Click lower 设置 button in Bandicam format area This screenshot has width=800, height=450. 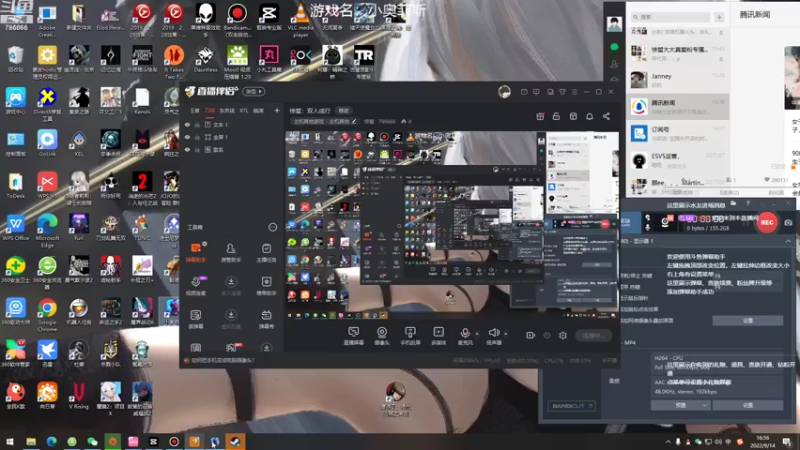(747, 405)
